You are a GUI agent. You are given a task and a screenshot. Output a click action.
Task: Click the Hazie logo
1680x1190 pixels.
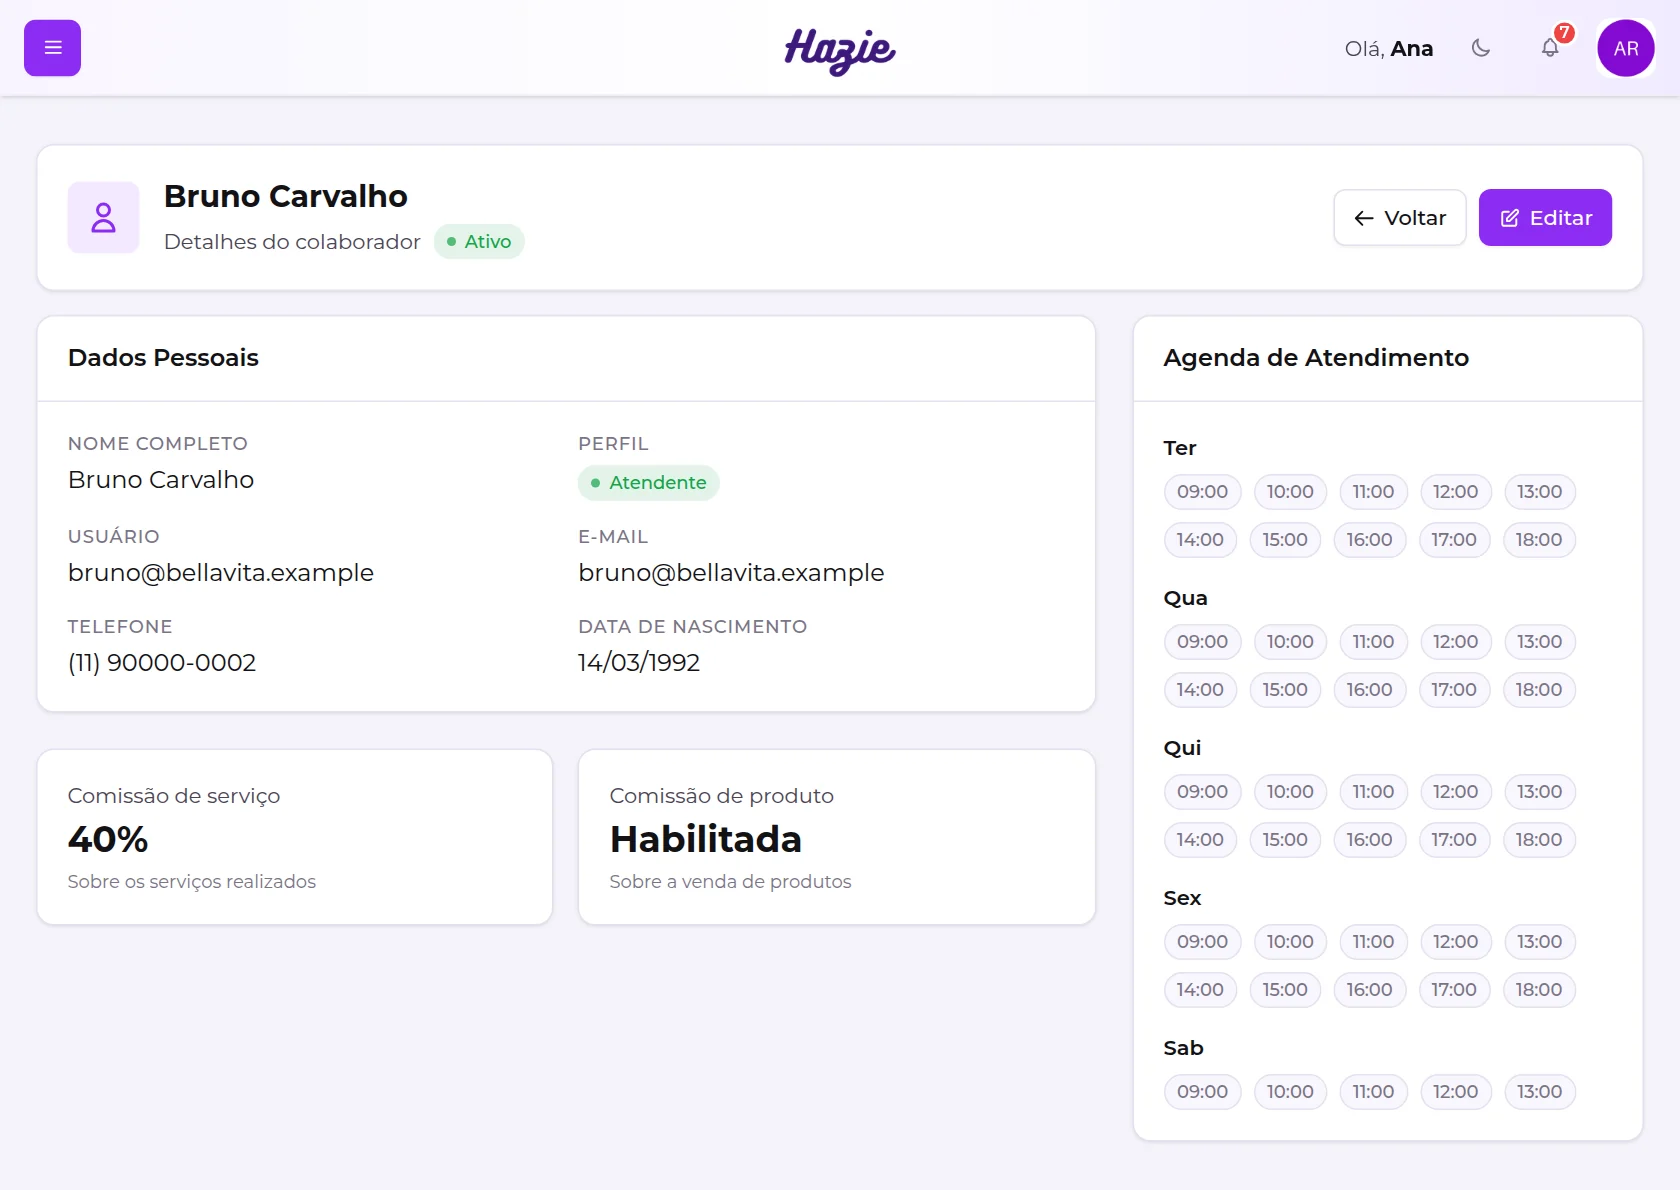click(x=840, y=50)
